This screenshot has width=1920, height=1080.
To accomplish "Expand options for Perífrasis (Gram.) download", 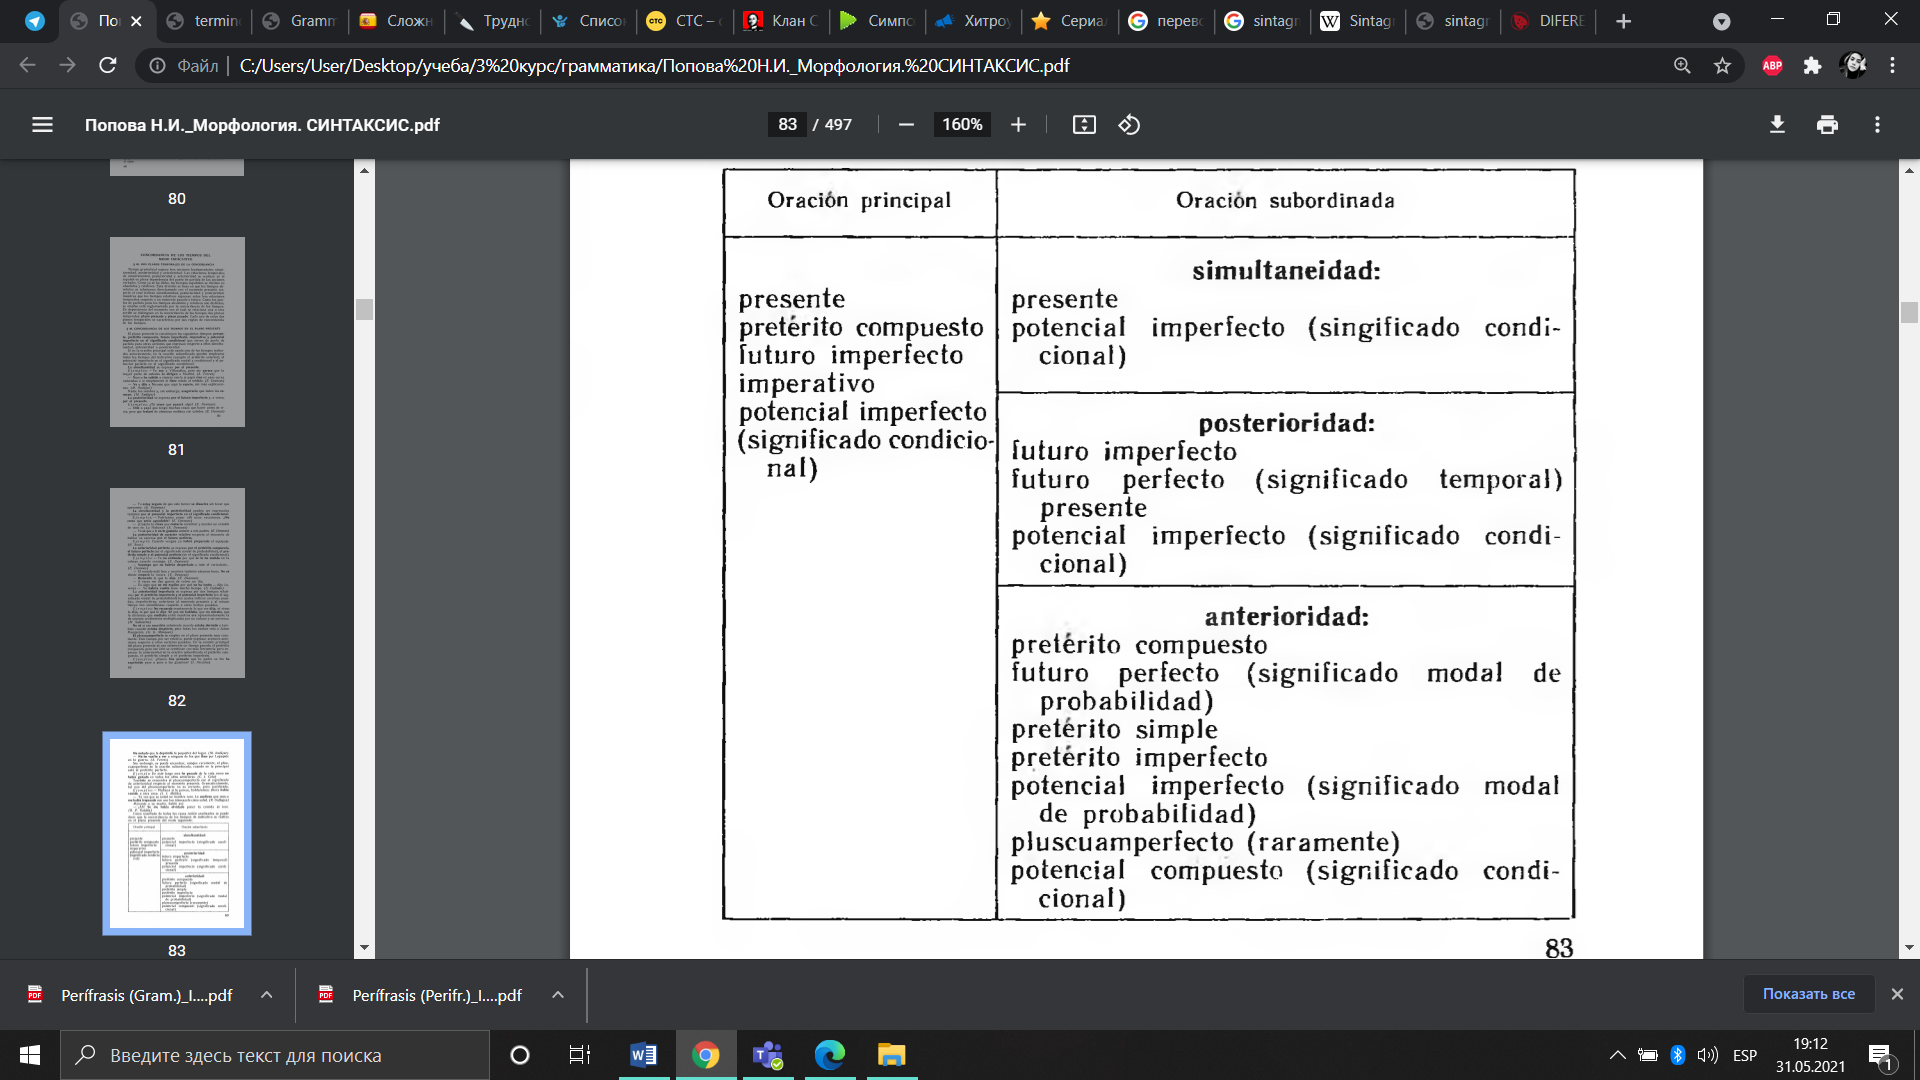I will pyautogui.click(x=266, y=995).
